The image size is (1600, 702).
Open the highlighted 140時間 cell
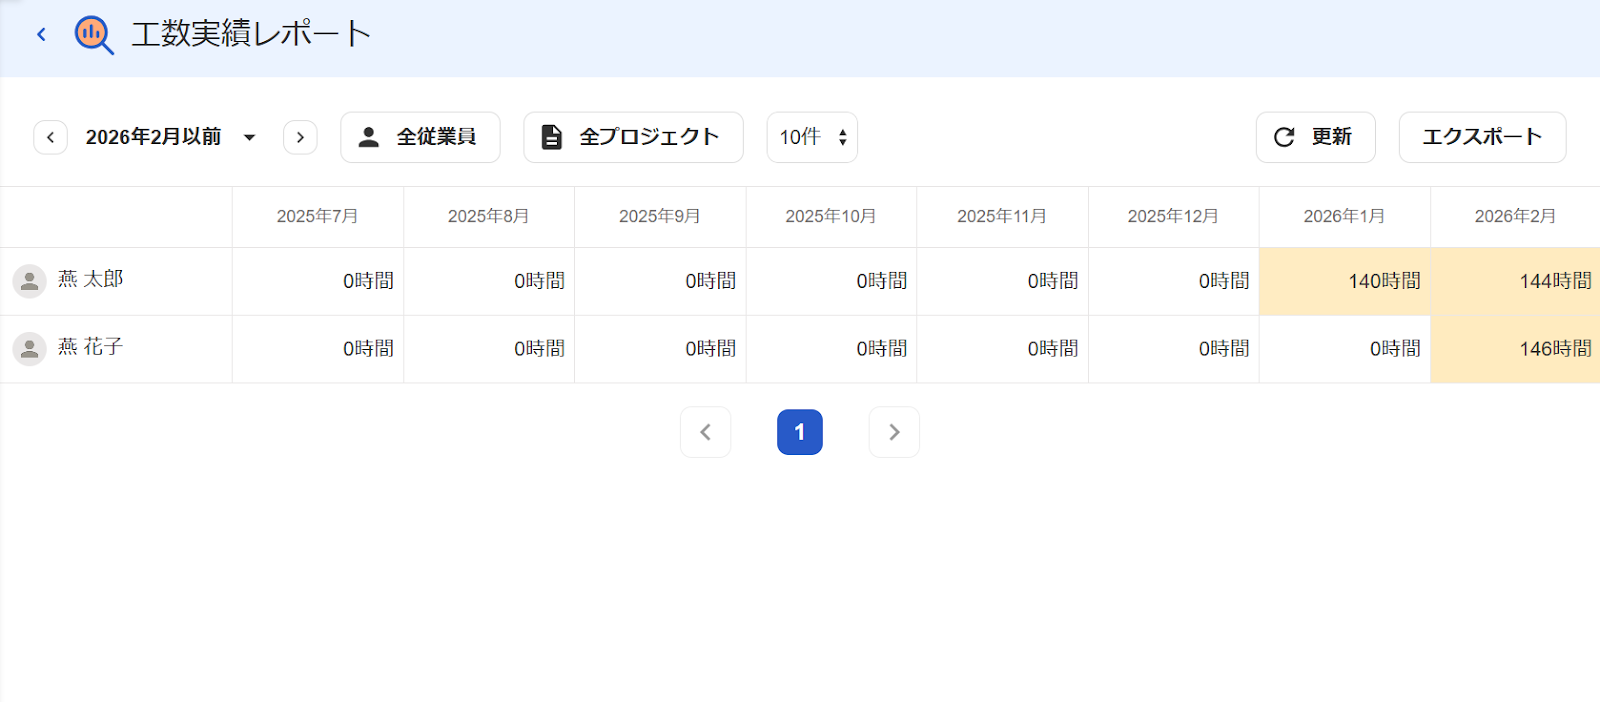1345,282
